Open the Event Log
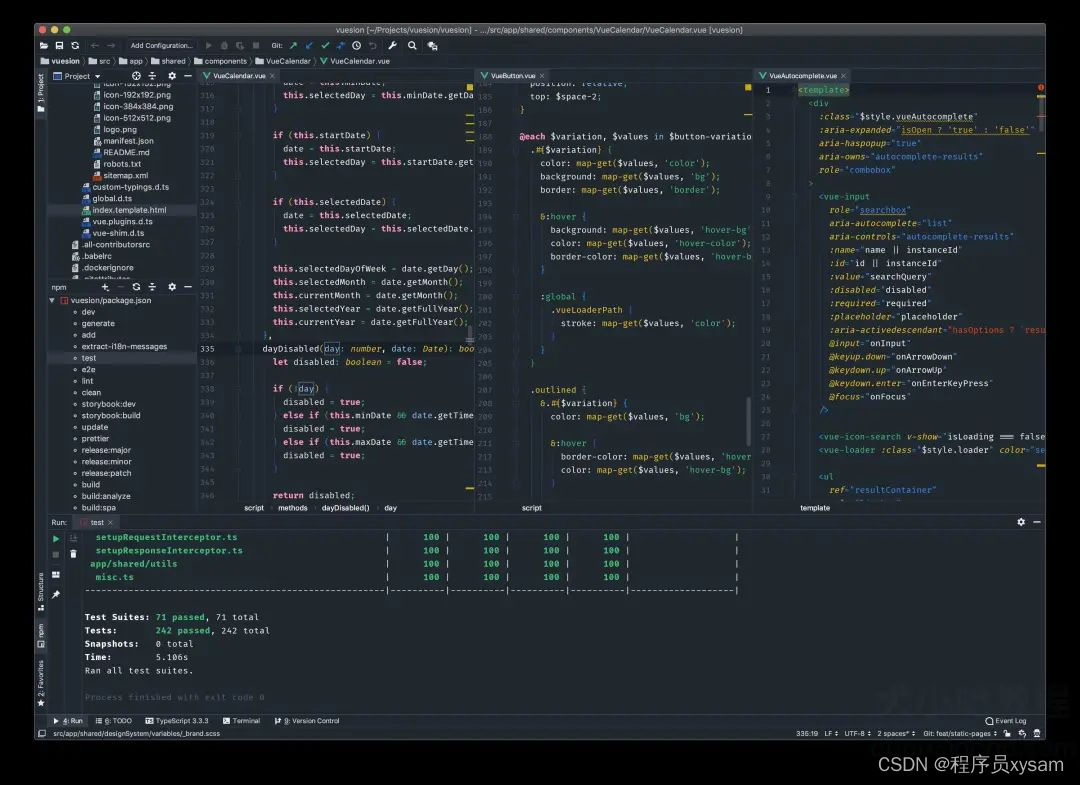Screen dimensions: 1080x785 point(1006,721)
